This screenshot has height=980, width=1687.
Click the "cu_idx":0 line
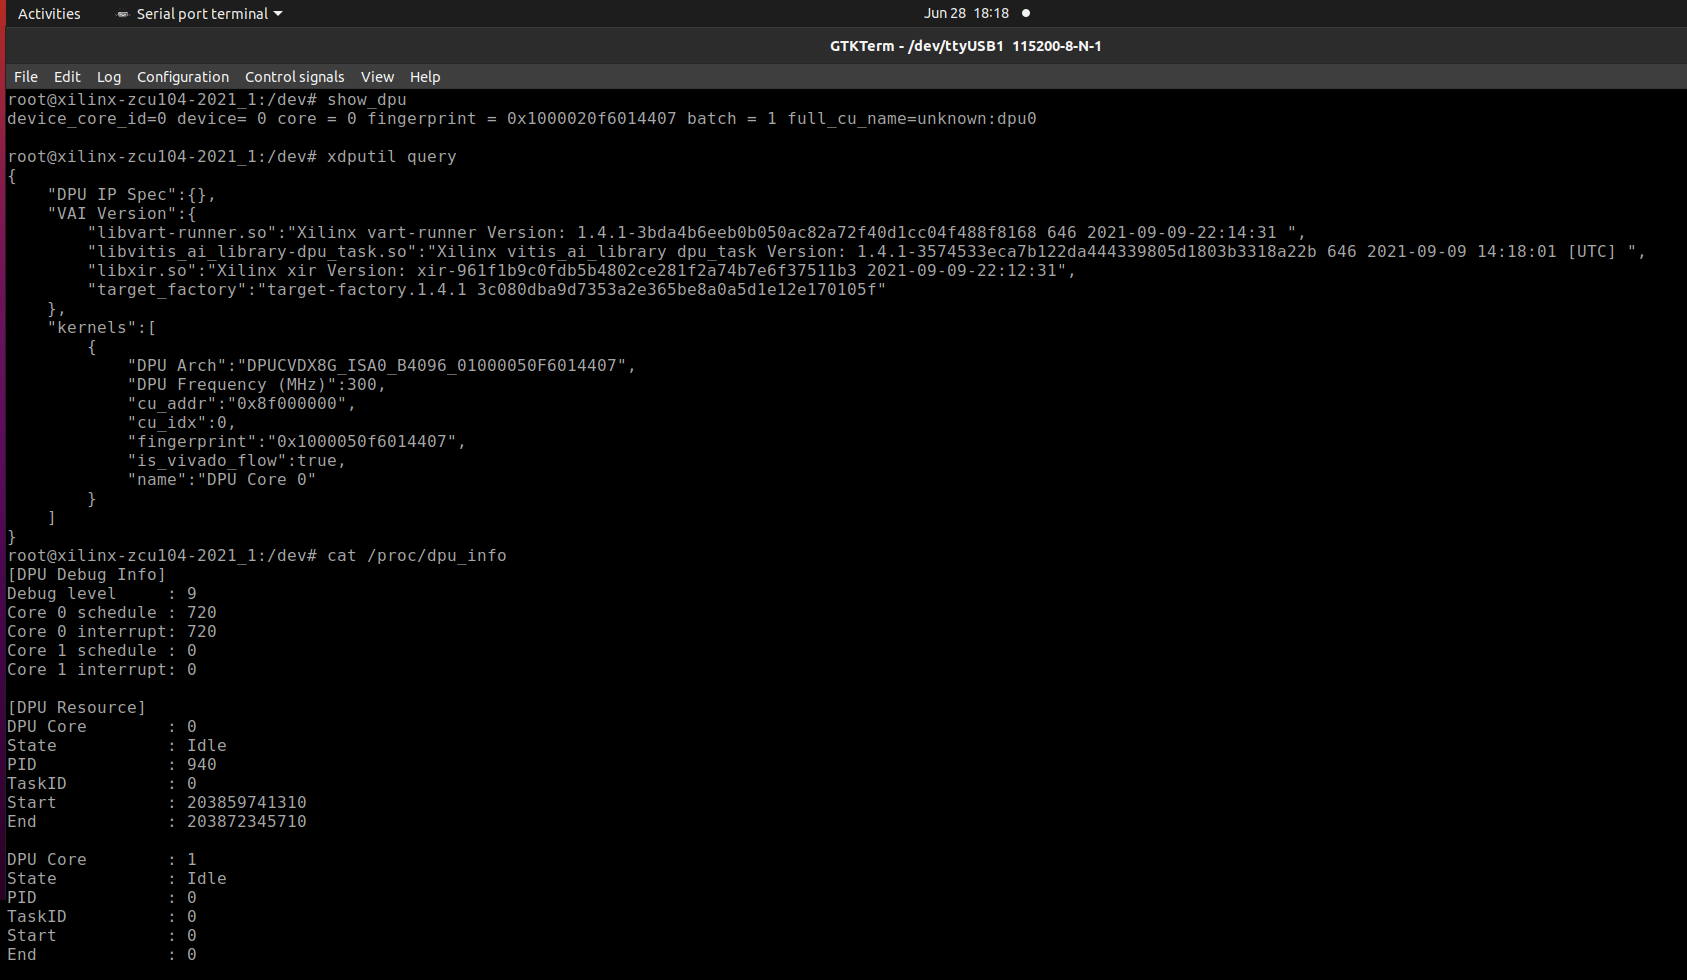tap(182, 423)
